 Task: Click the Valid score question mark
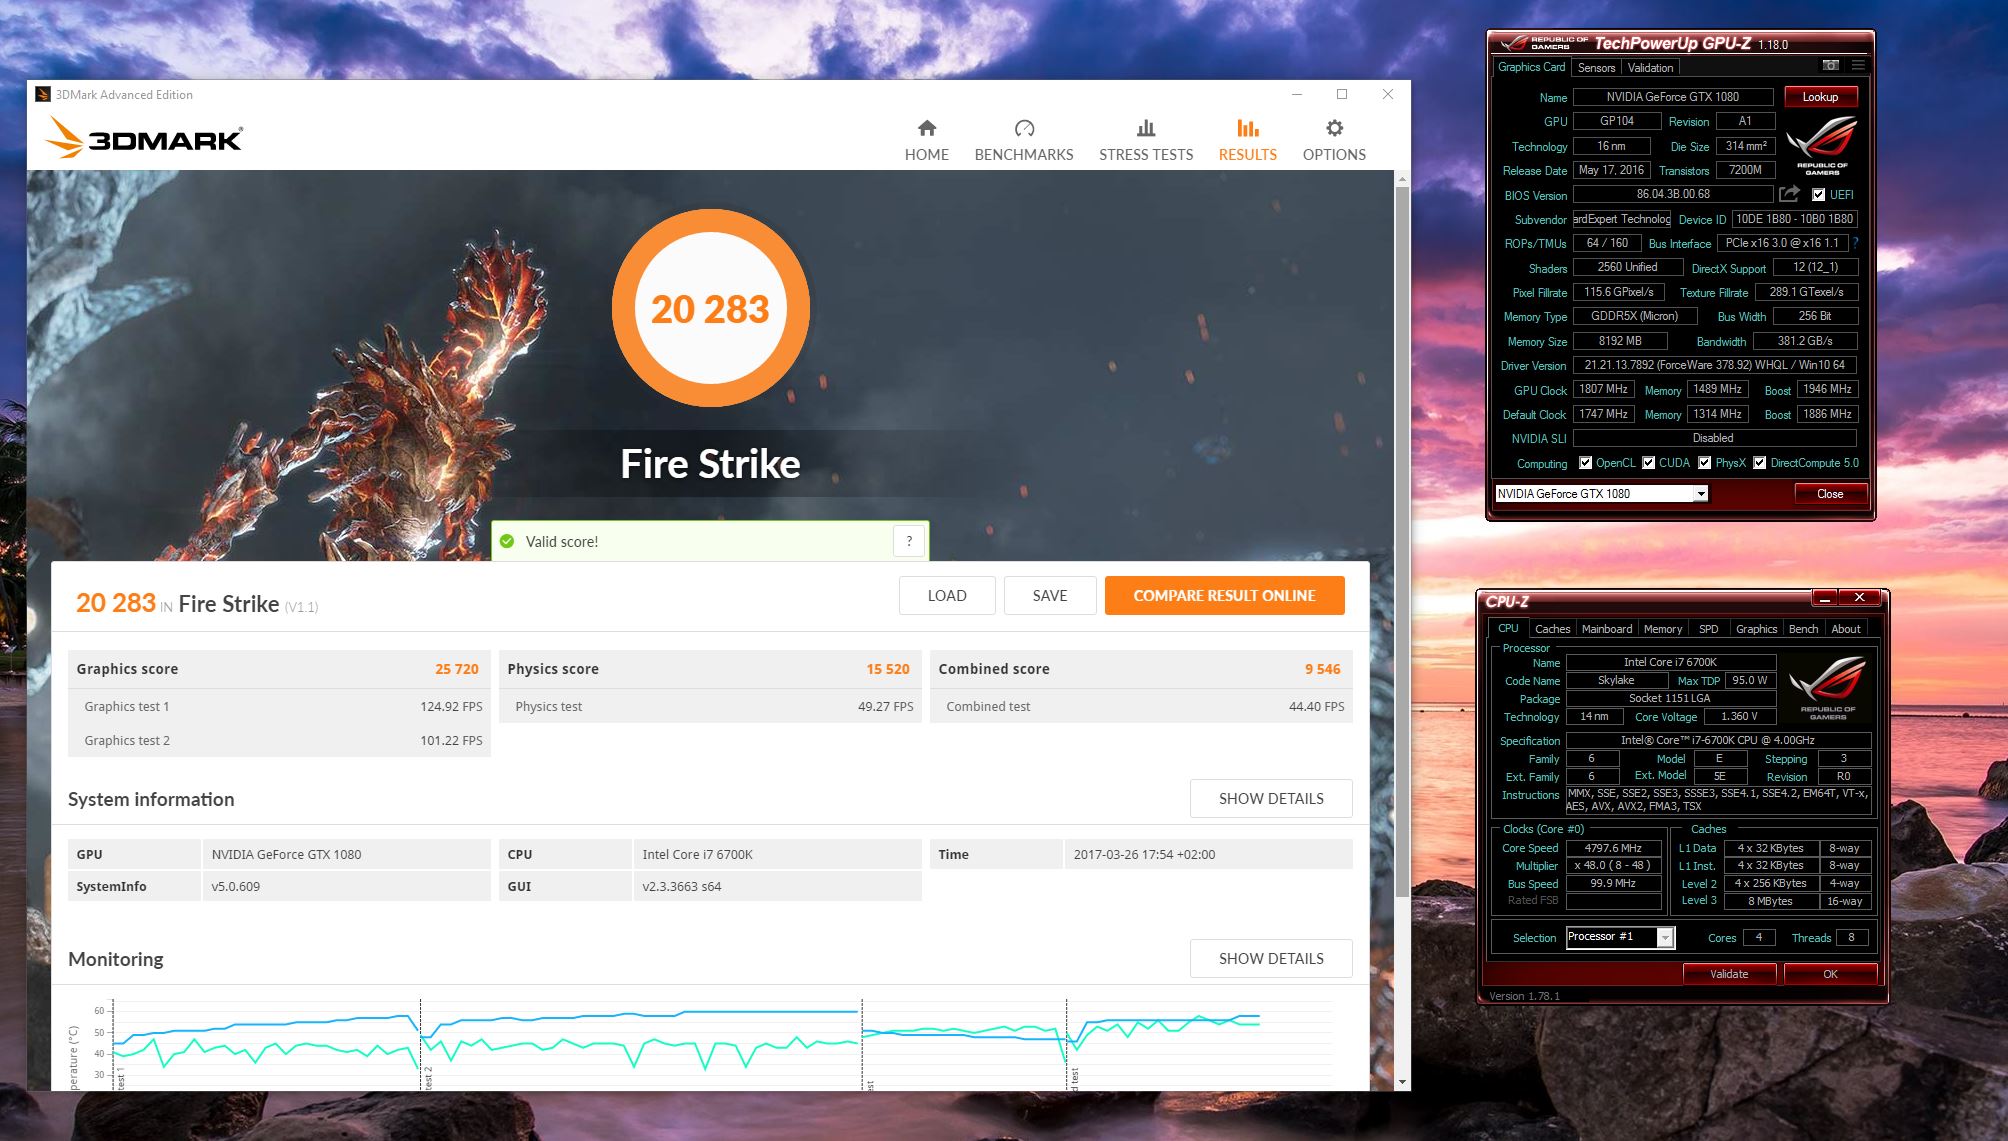coord(908,541)
